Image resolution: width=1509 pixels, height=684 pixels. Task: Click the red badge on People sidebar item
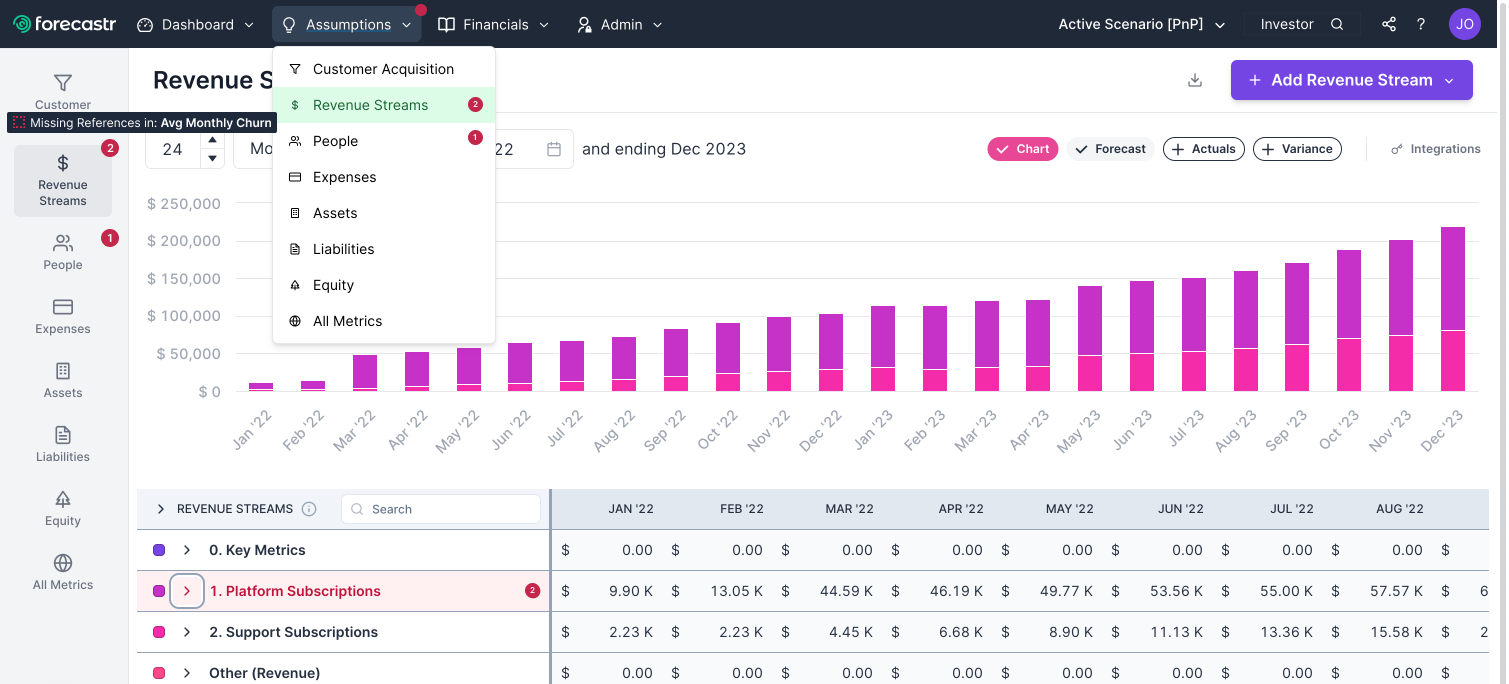[x=110, y=238]
